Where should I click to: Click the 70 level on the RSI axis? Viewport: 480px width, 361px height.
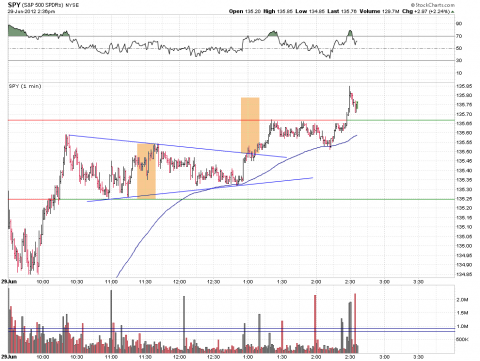click(459, 36)
